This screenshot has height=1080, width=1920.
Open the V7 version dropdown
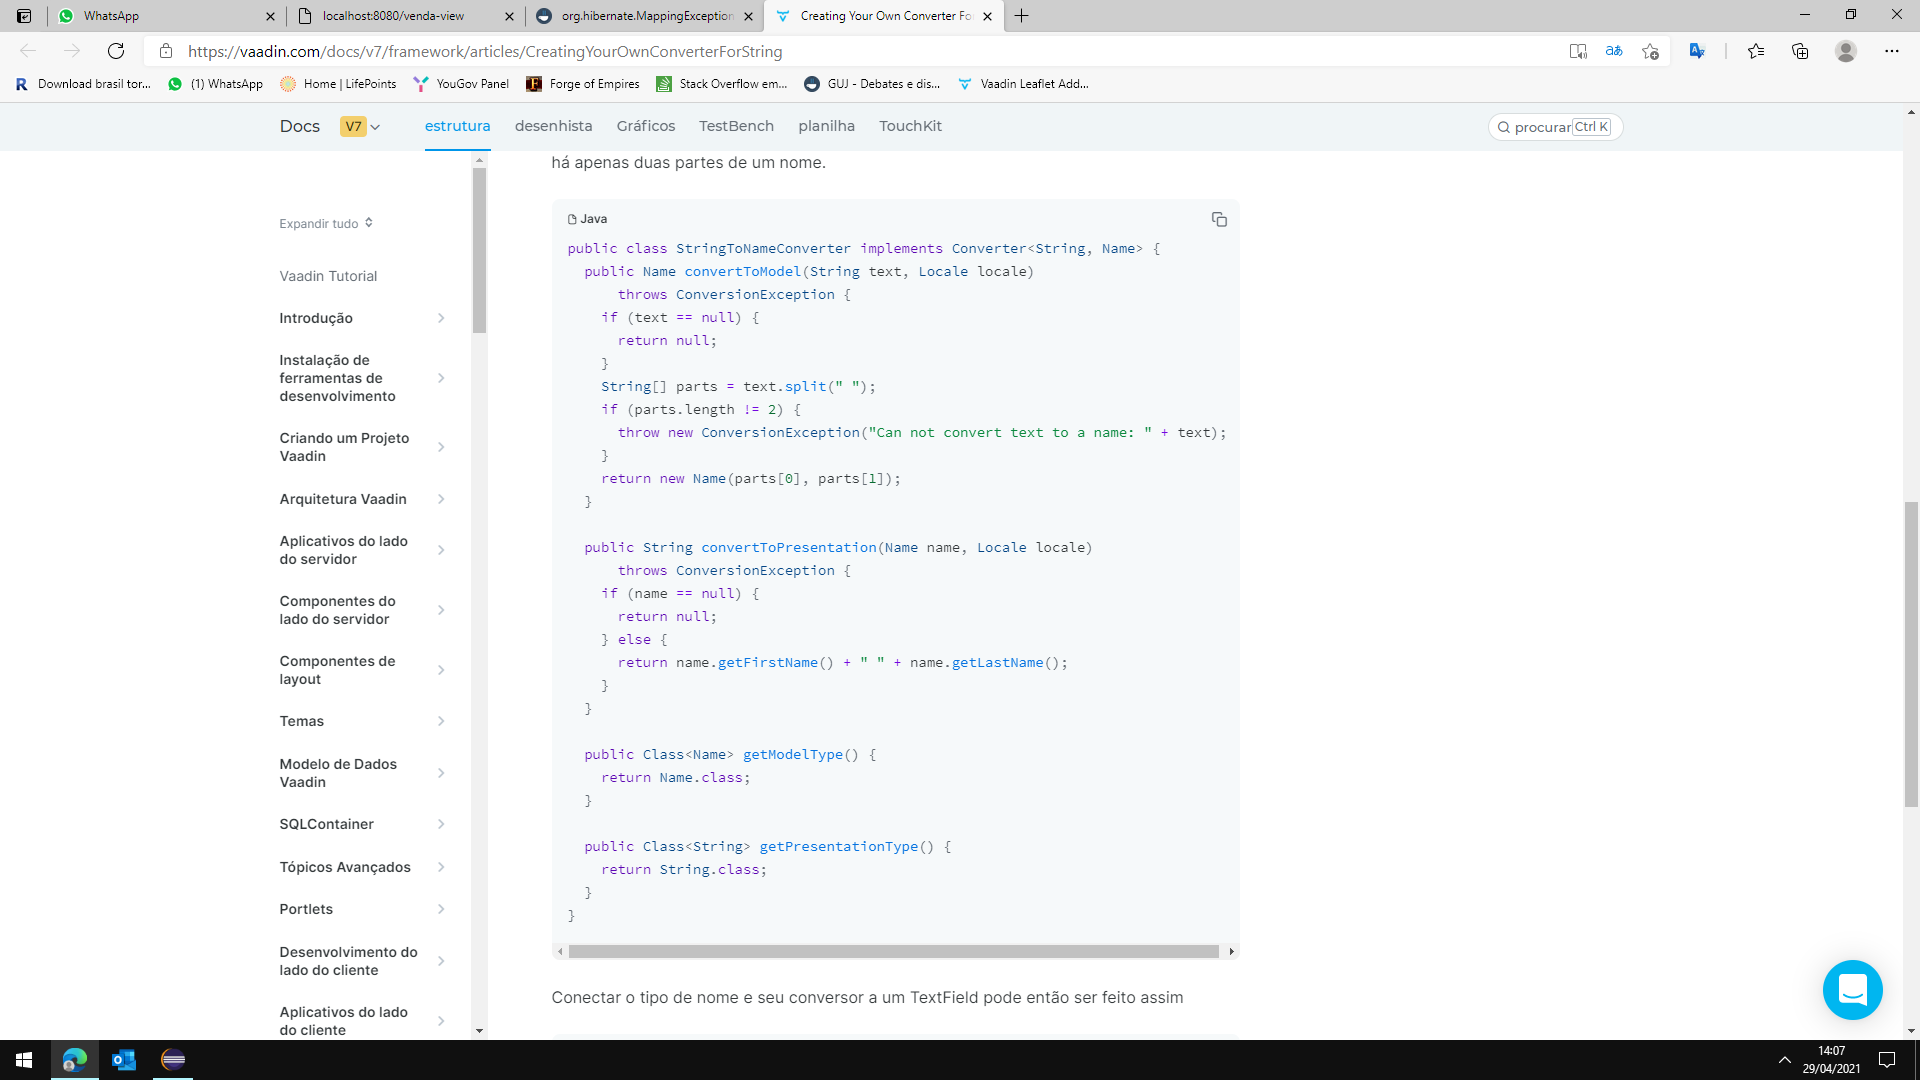point(361,126)
